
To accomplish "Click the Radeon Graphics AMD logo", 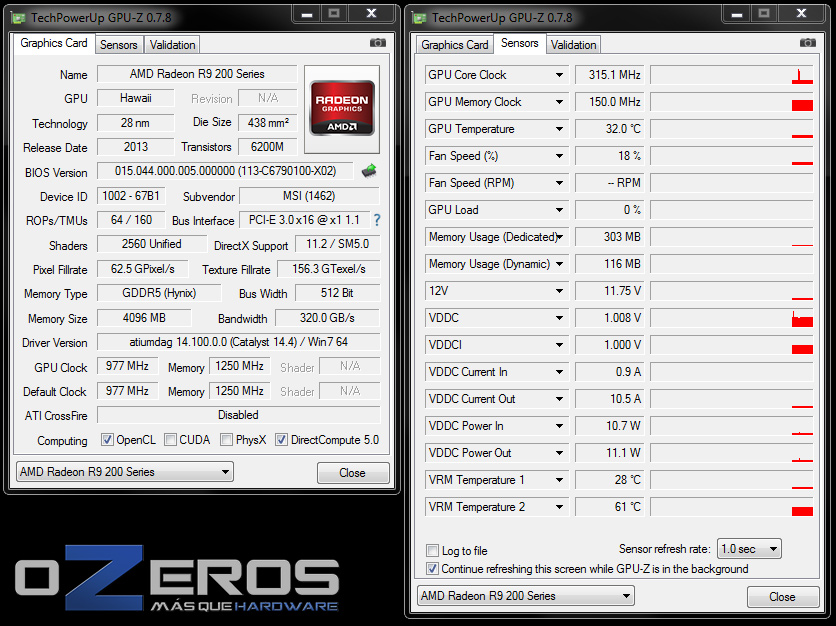I will coord(342,108).
